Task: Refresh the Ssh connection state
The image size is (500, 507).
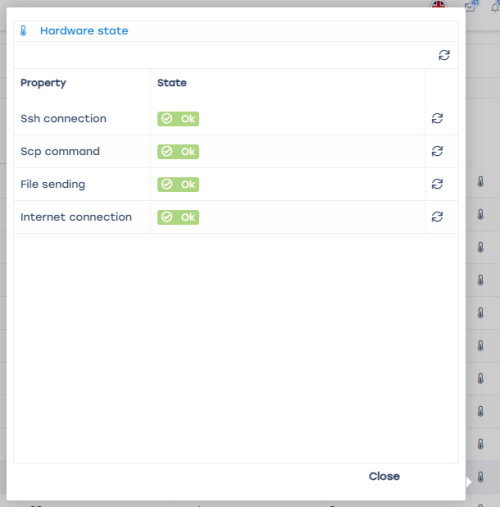Action: click(437, 118)
